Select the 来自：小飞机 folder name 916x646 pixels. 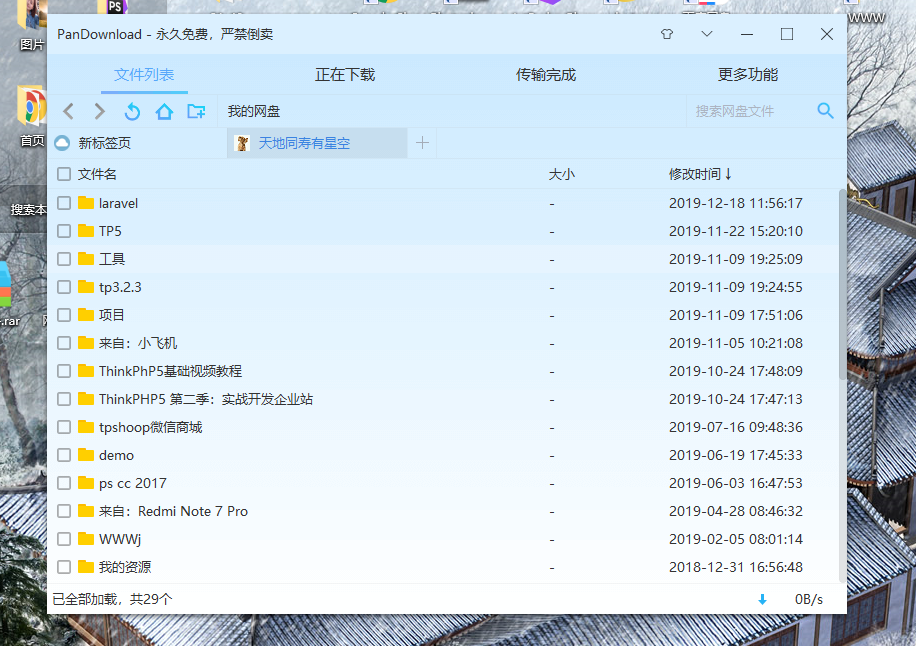[x=138, y=343]
